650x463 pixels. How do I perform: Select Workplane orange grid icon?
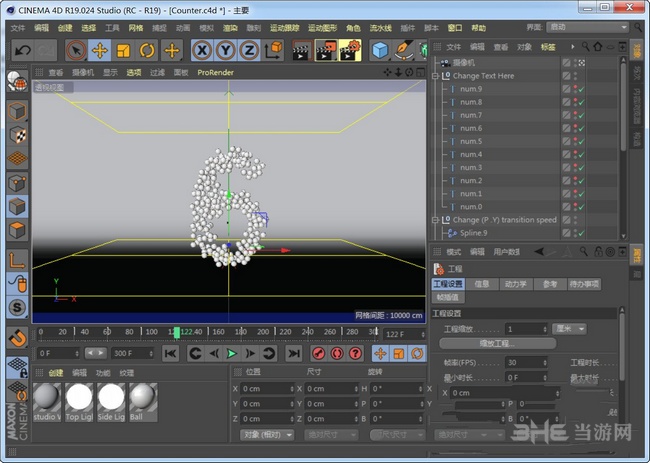[x=17, y=158]
